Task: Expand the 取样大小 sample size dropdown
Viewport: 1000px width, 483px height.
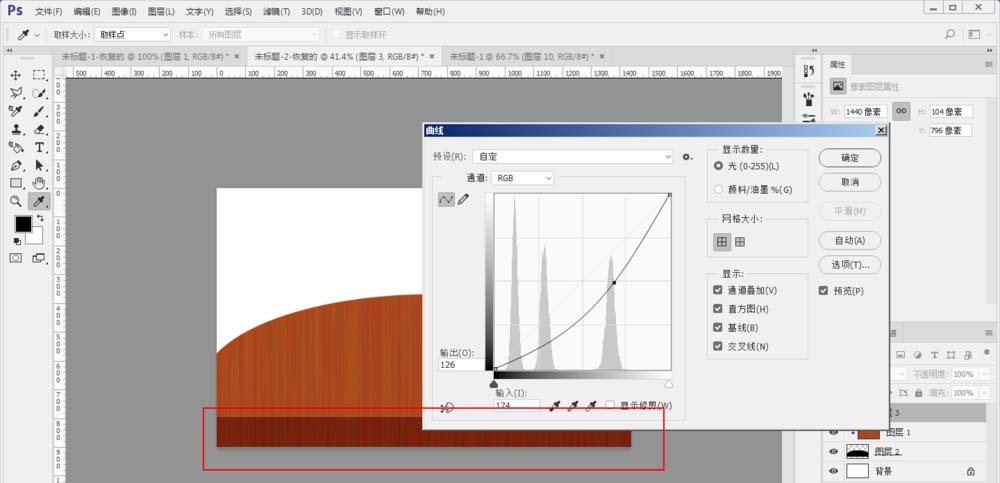Action: [132, 34]
